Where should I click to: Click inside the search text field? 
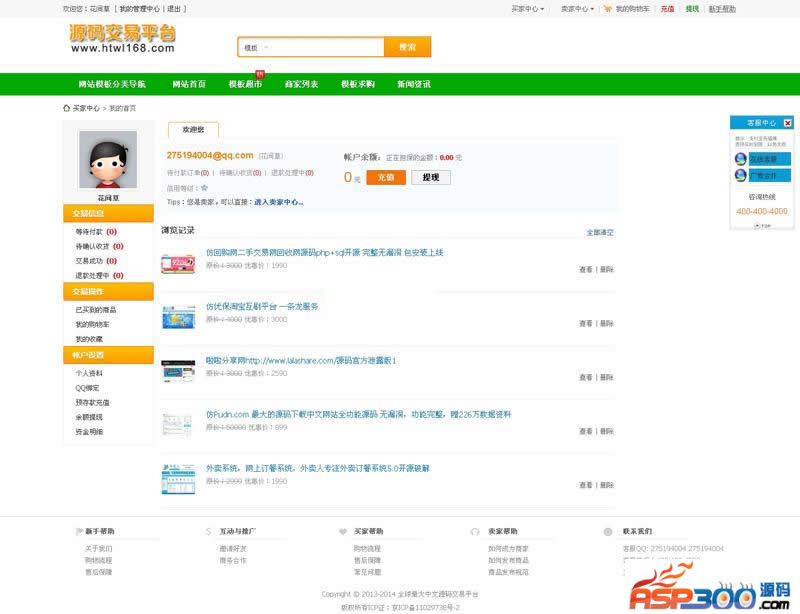[x=327, y=47]
